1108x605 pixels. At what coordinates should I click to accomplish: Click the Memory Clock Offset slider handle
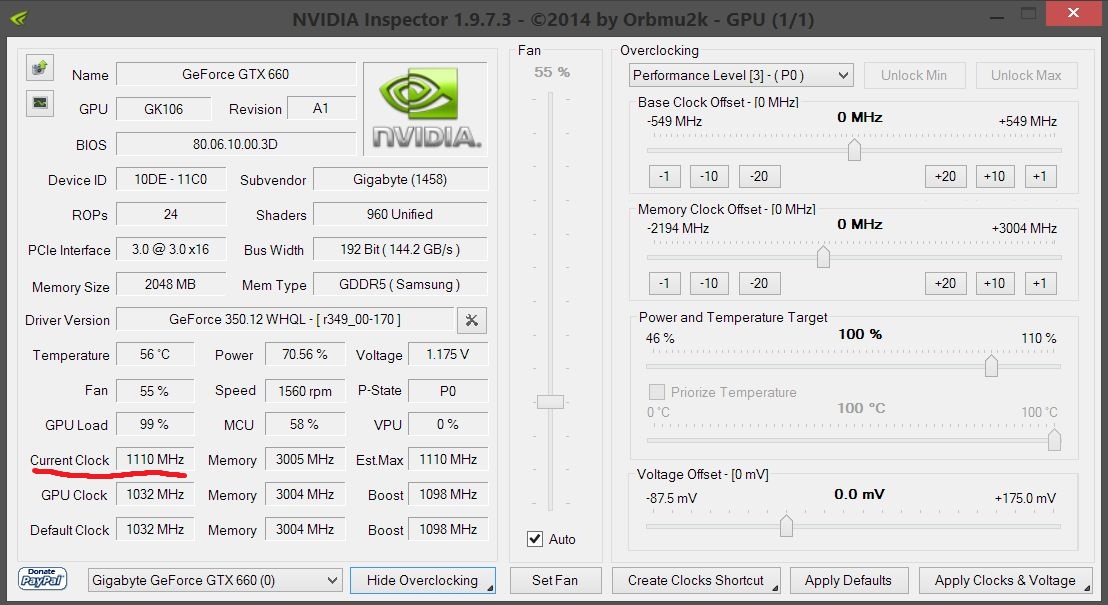[x=823, y=257]
